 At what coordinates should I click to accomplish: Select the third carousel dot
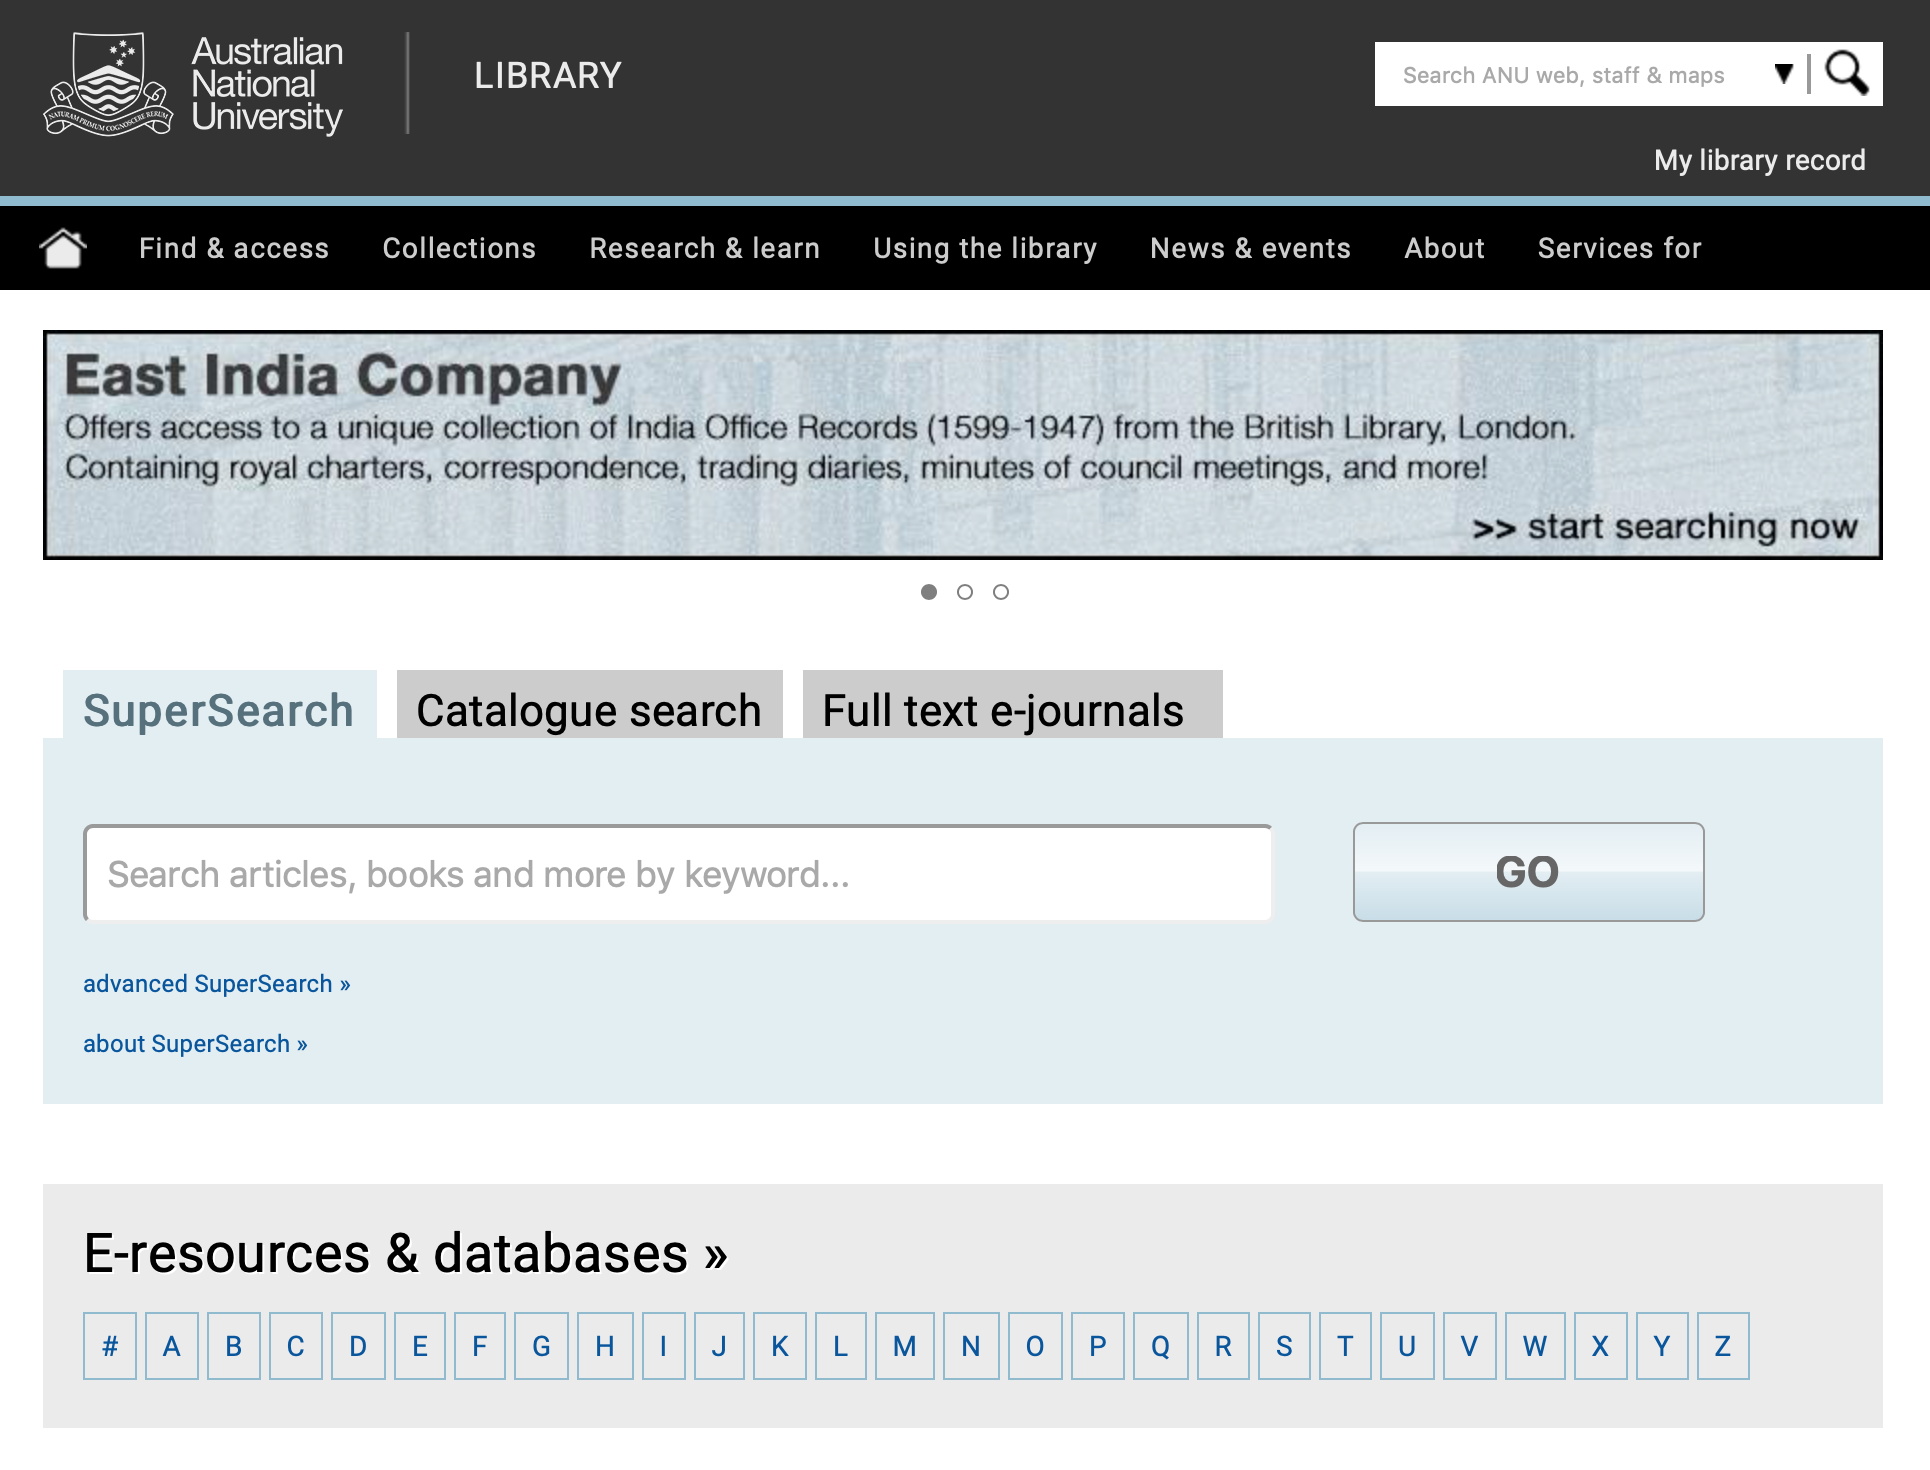click(1001, 592)
